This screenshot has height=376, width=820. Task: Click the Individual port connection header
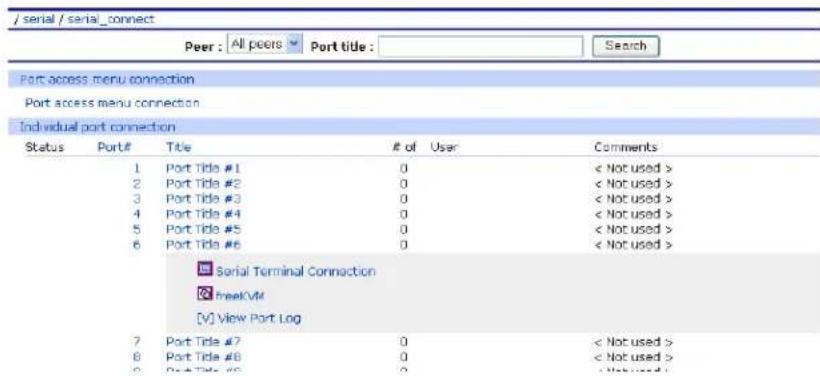click(x=97, y=127)
